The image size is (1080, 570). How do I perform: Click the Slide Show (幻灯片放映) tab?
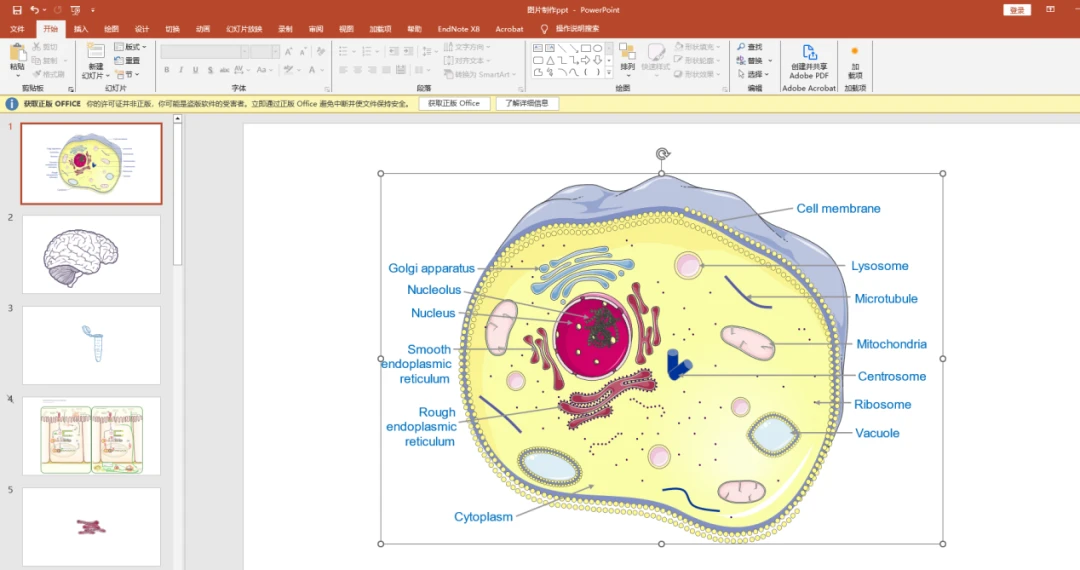244,29
